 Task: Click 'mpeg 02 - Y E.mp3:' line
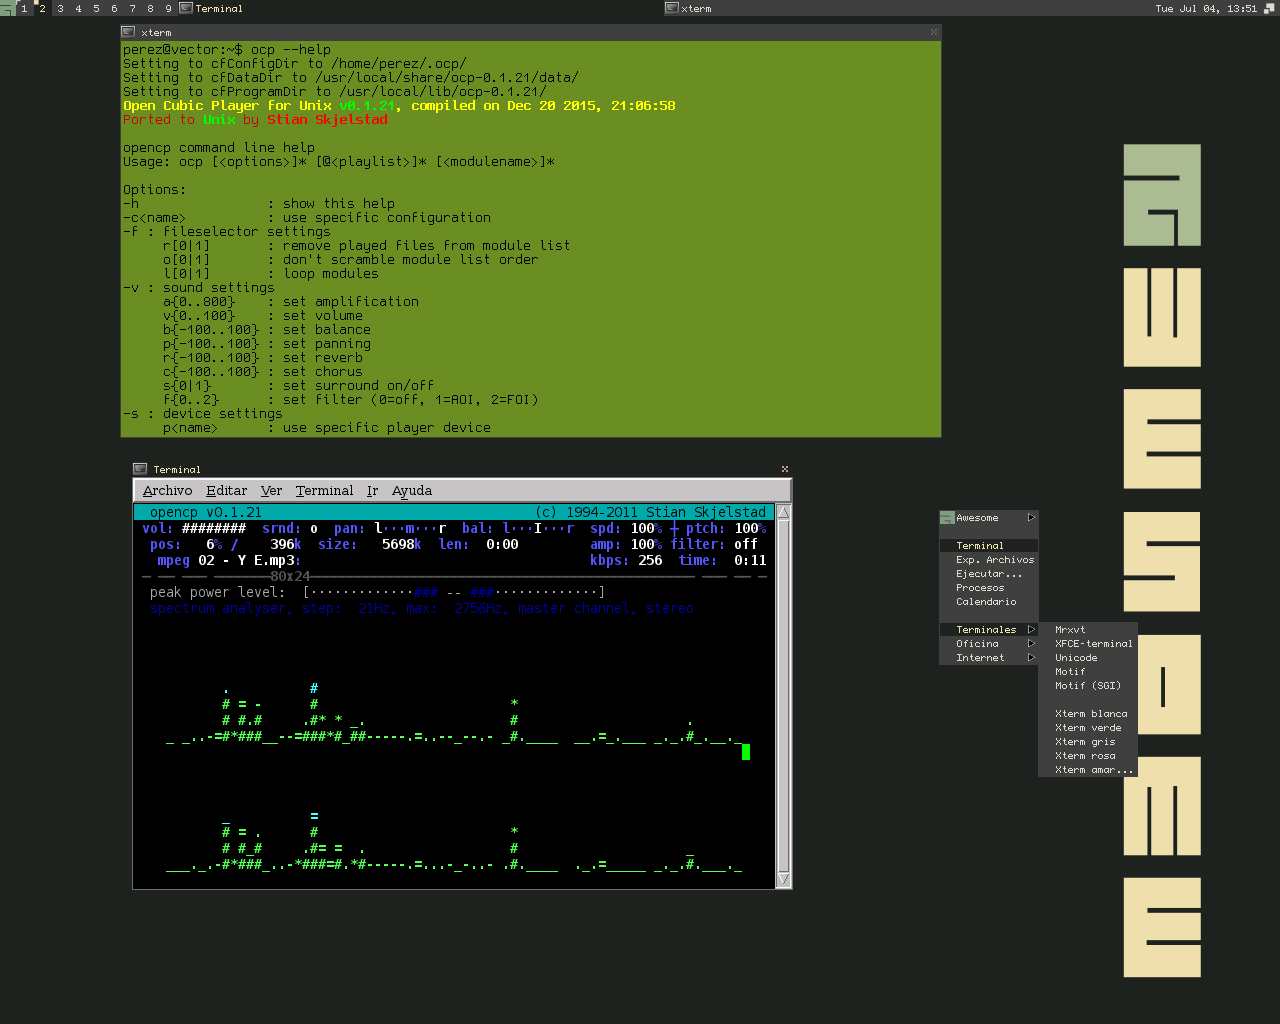click(x=229, y=560)
